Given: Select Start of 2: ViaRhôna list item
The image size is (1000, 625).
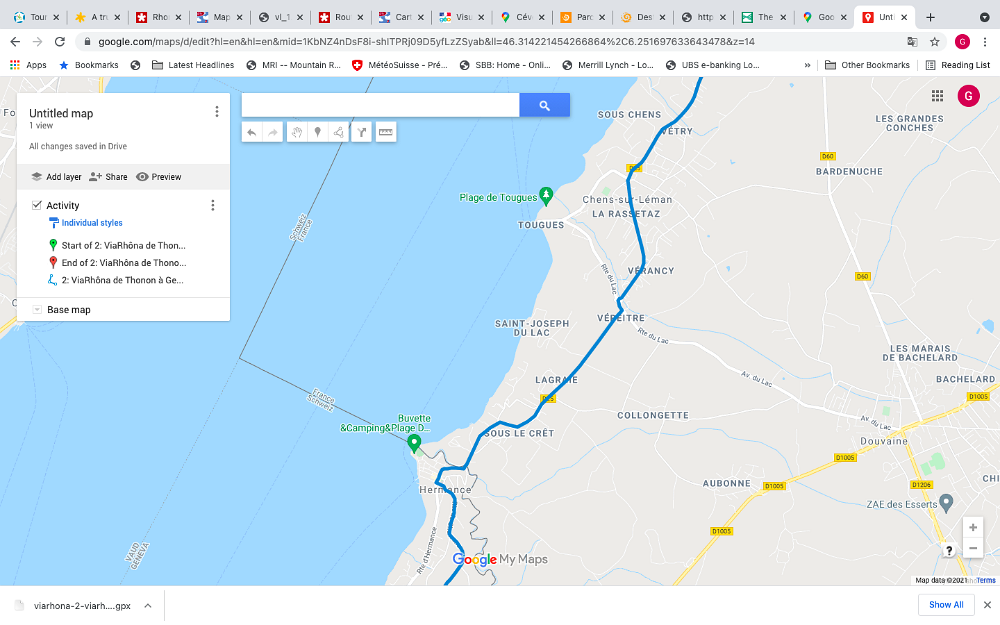Looking at the screenshot, I should click(x=122, y=245).
